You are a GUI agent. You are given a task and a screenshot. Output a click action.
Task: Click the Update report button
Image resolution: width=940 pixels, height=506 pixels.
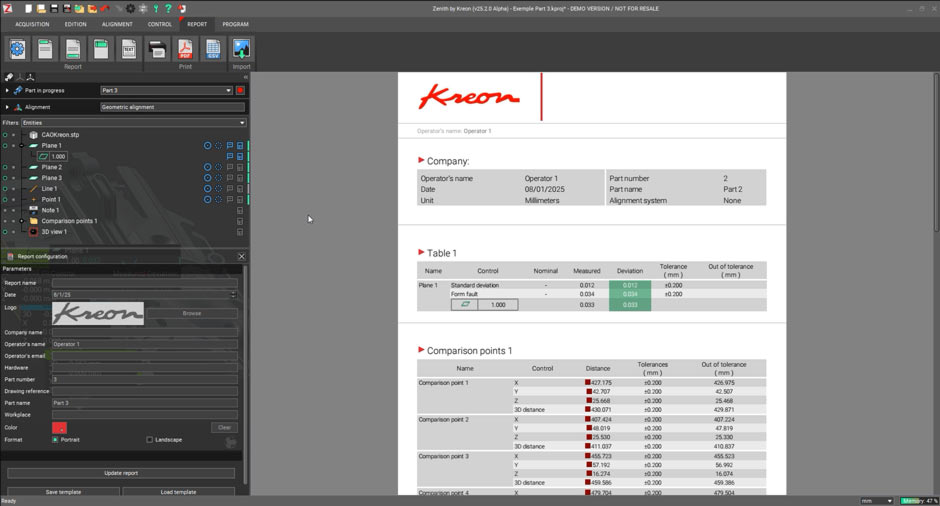121,473
